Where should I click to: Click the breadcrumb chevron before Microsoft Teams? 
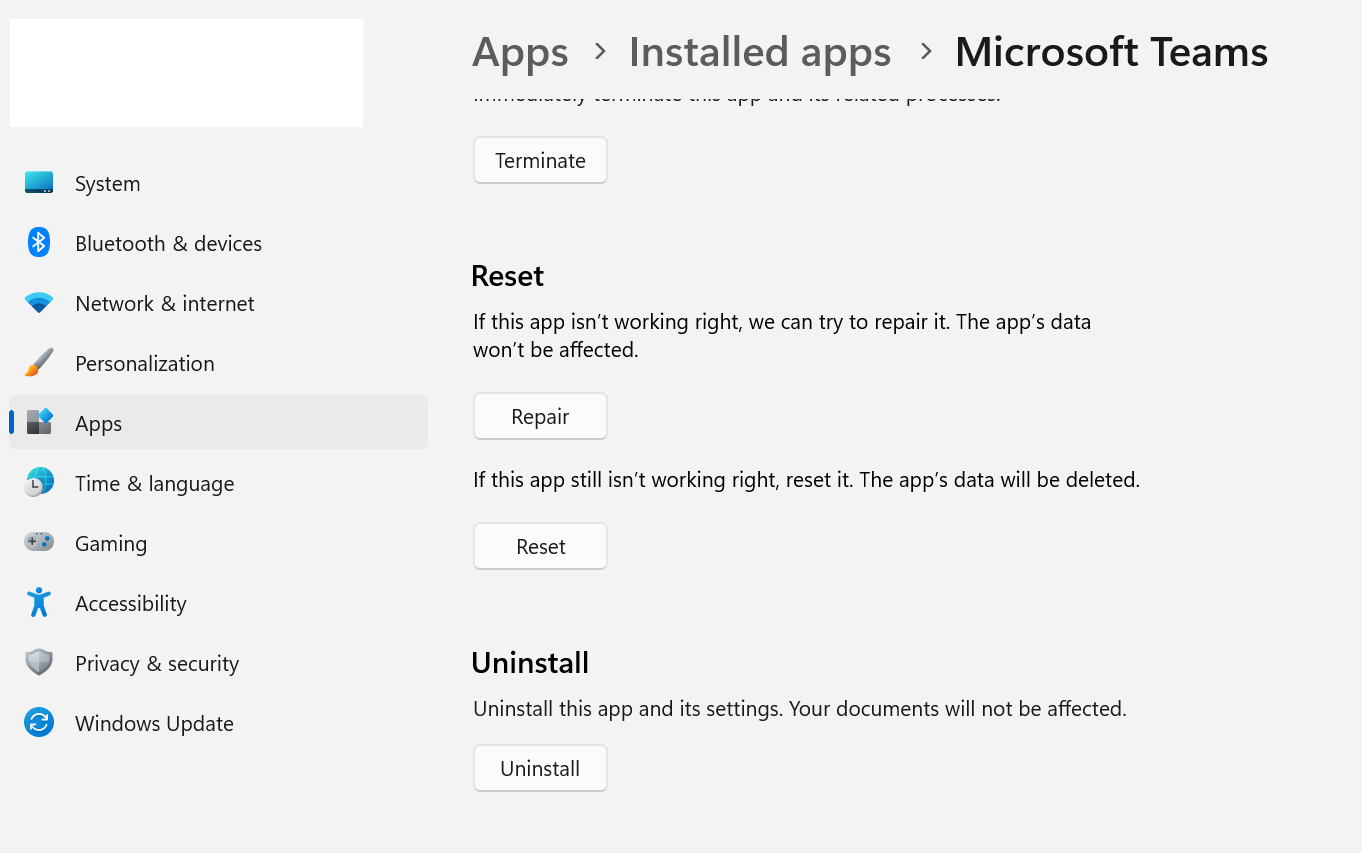click(926, 51)
